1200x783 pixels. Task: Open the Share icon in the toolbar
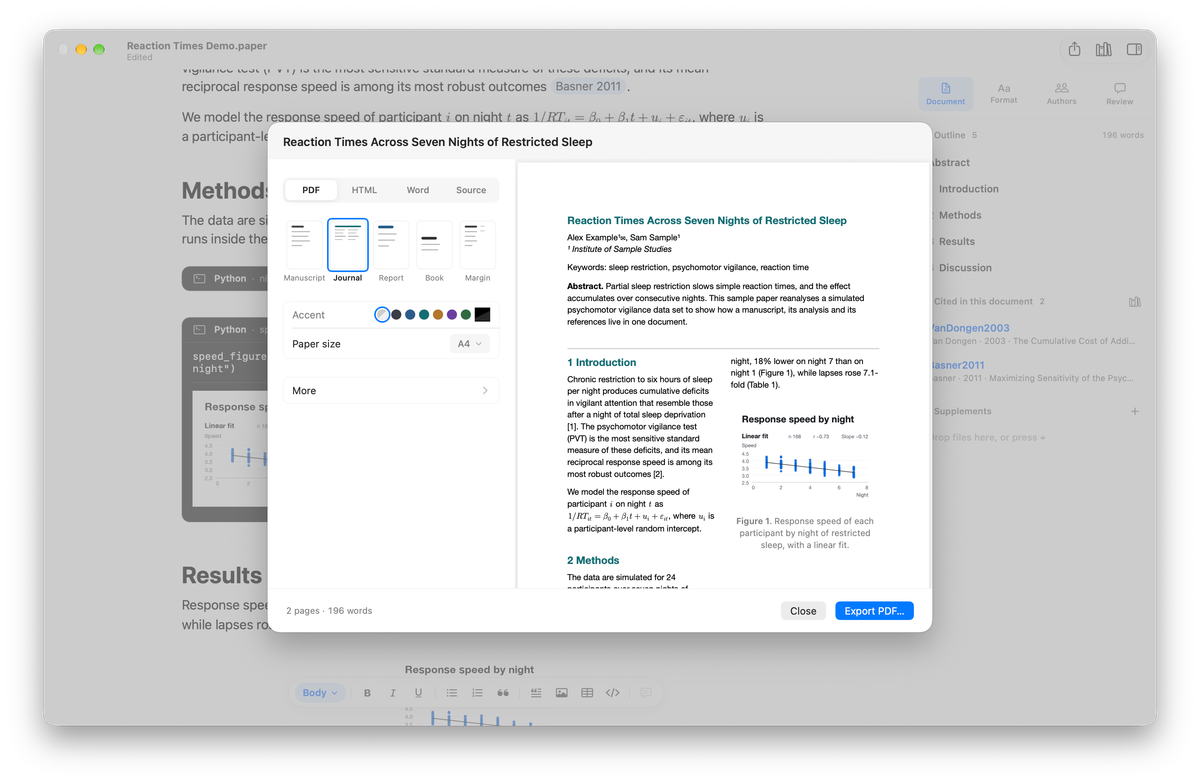tap(1074, 49)
